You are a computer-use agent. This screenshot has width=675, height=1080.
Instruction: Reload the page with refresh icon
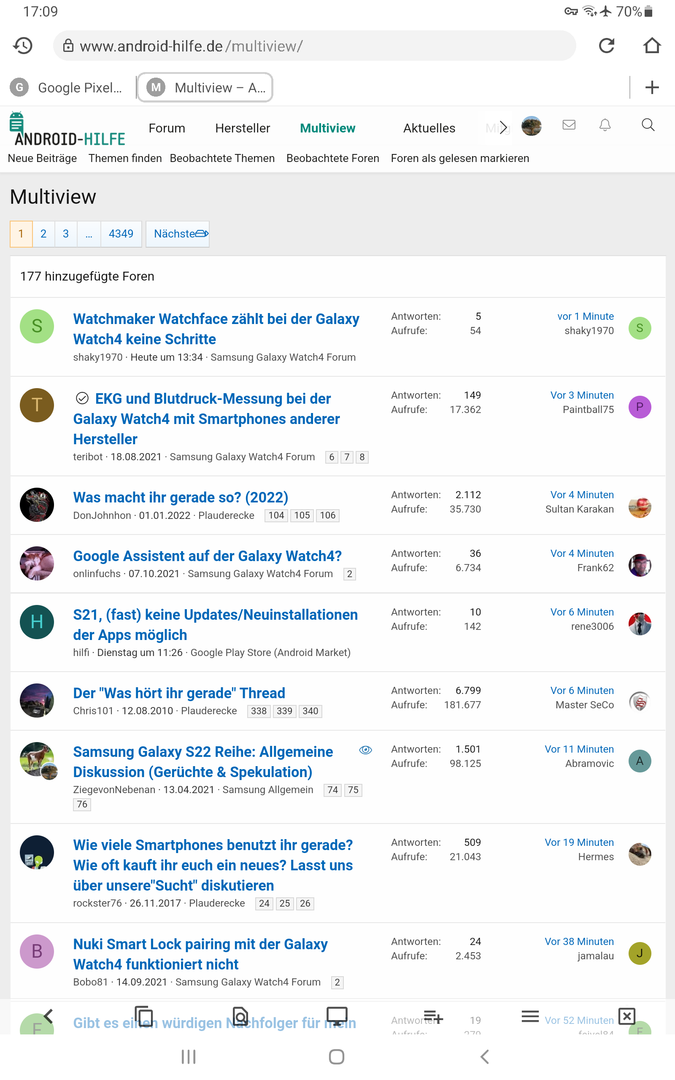click(606, 45)
